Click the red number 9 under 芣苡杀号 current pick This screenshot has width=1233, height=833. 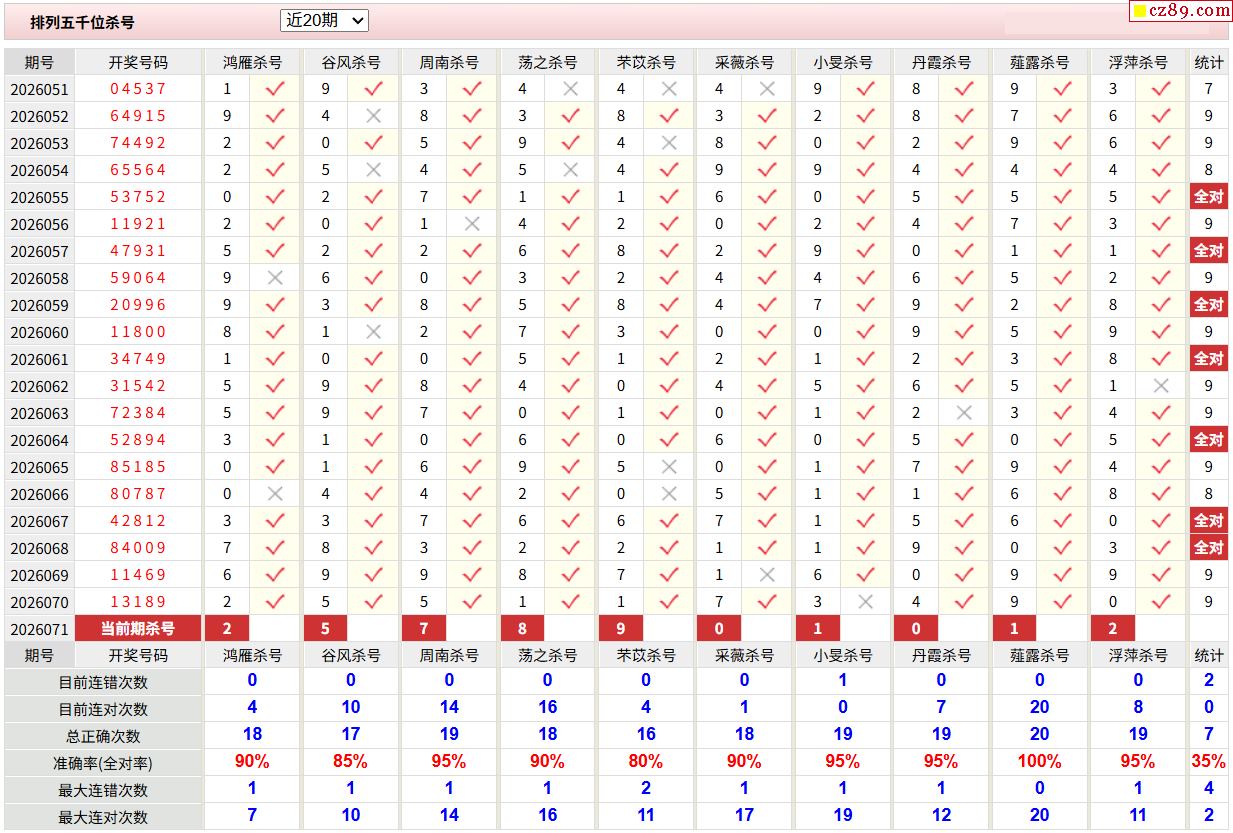621,628
